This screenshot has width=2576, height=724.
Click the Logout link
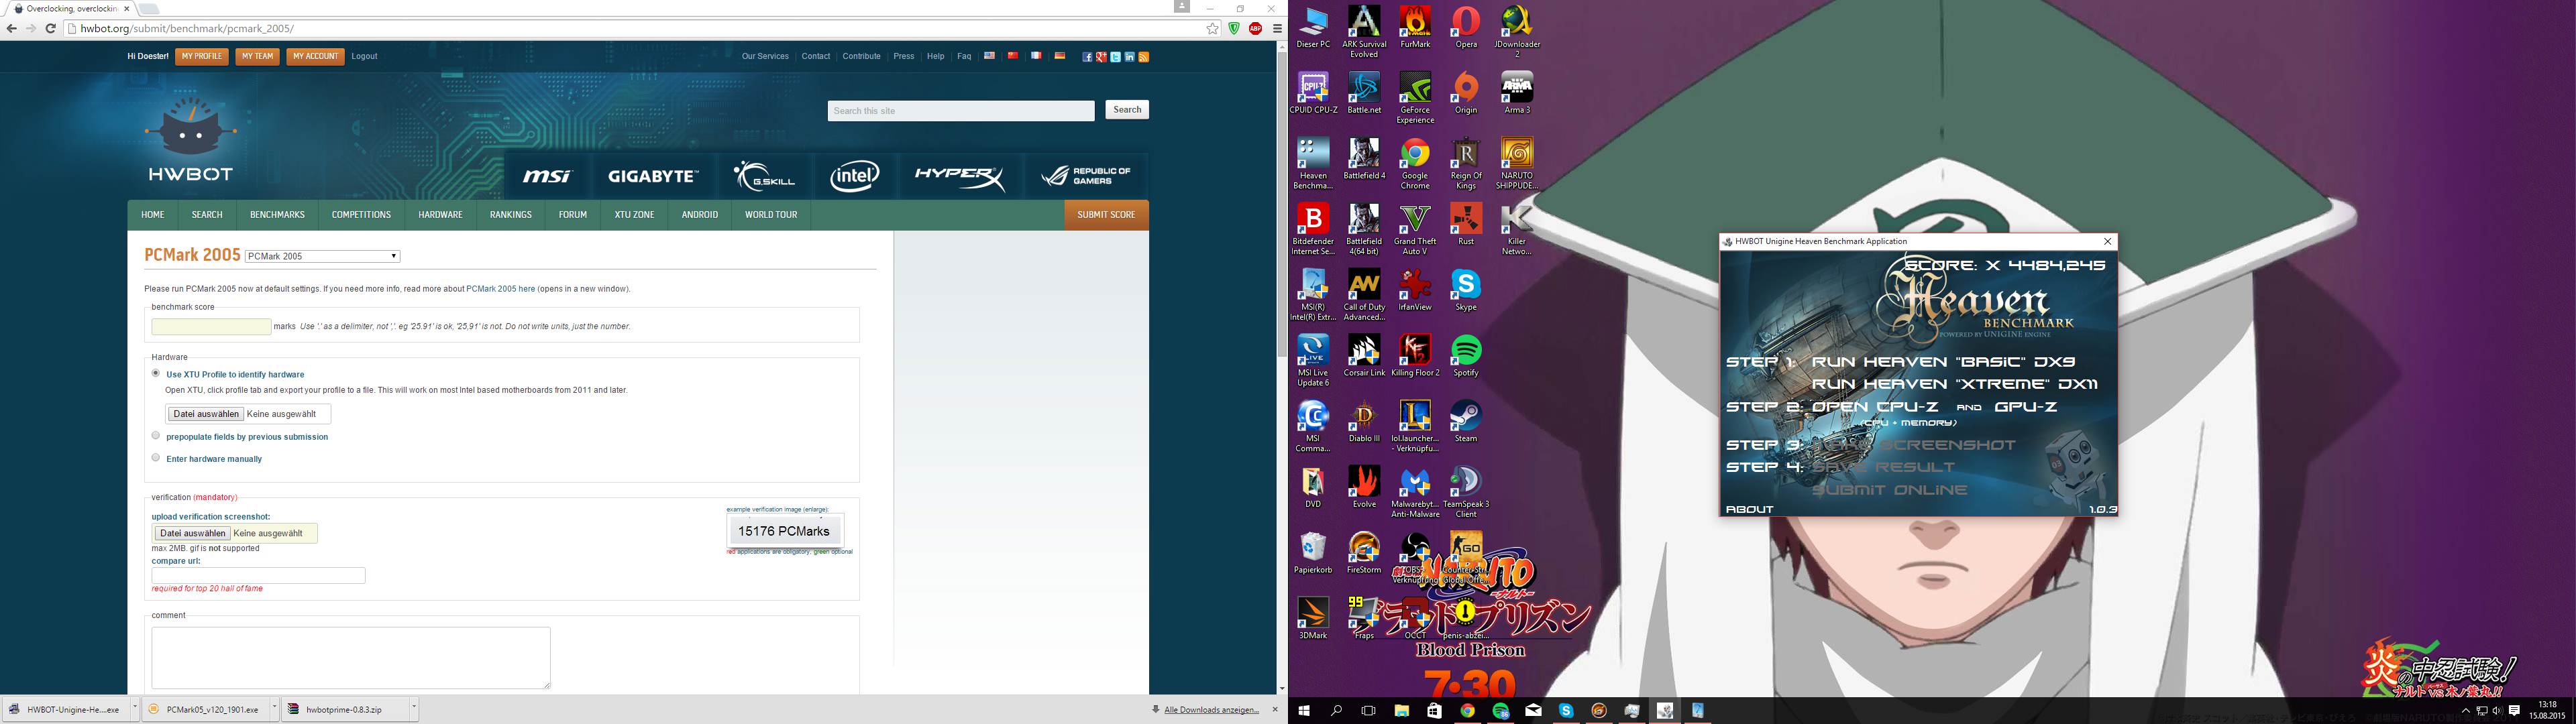coord(364,57)
